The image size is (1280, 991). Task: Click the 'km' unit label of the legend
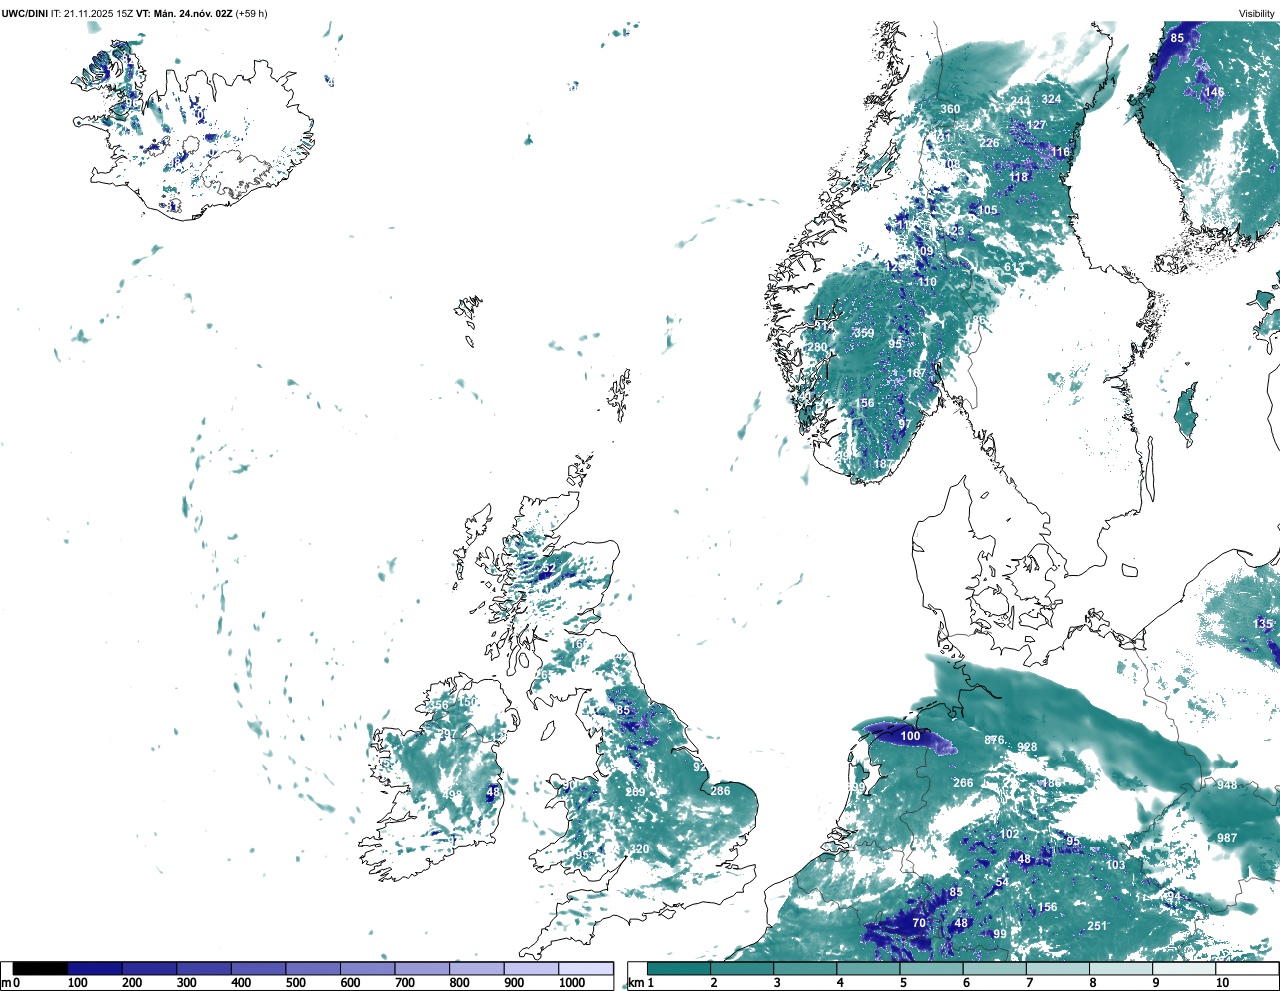[x=634, y=983]
